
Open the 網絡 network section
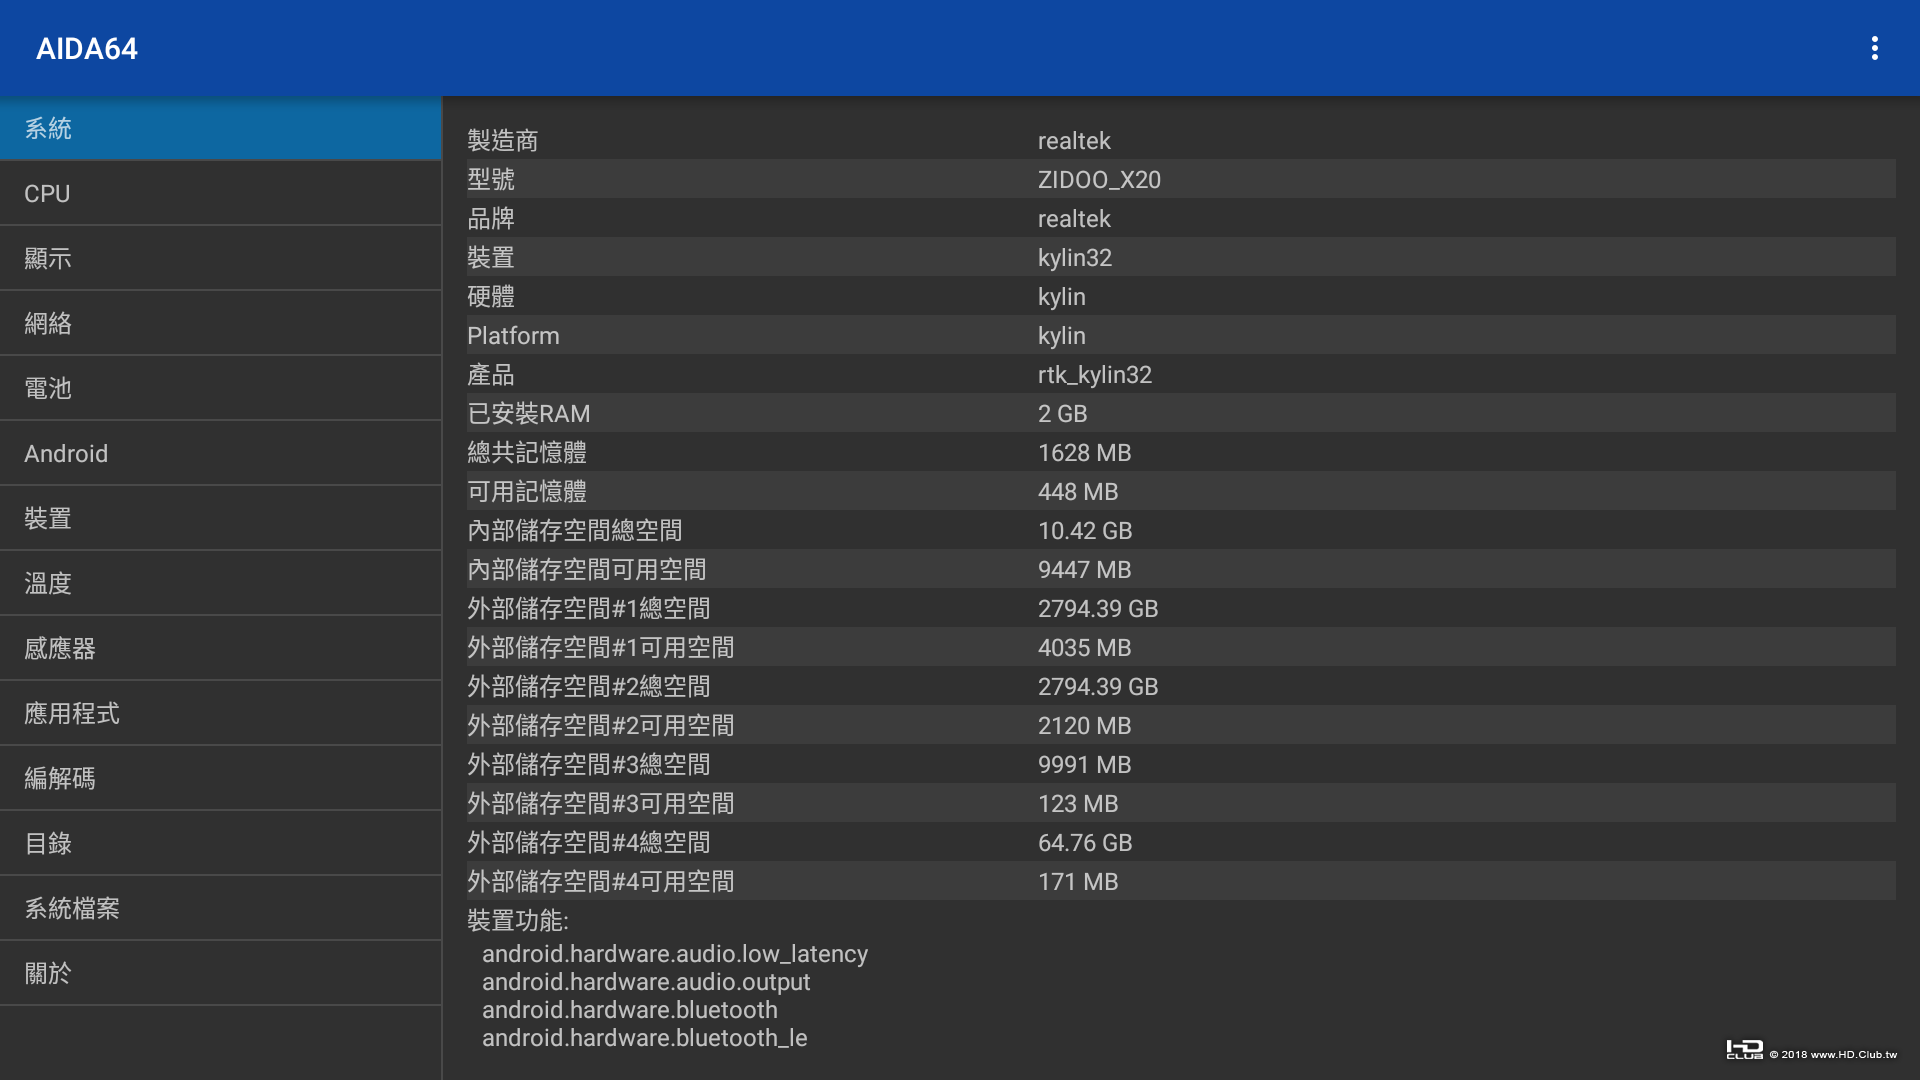[x=220, y=324]
